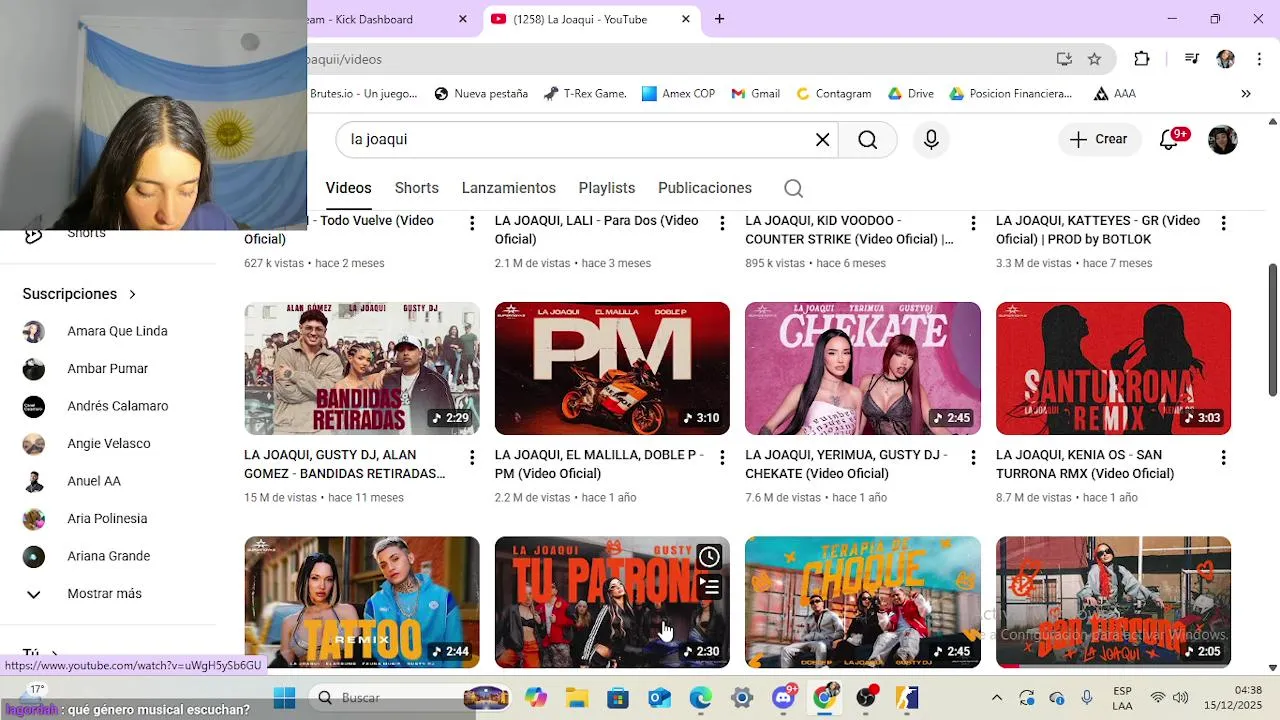Switch to the Publicaciones tab

705,188
